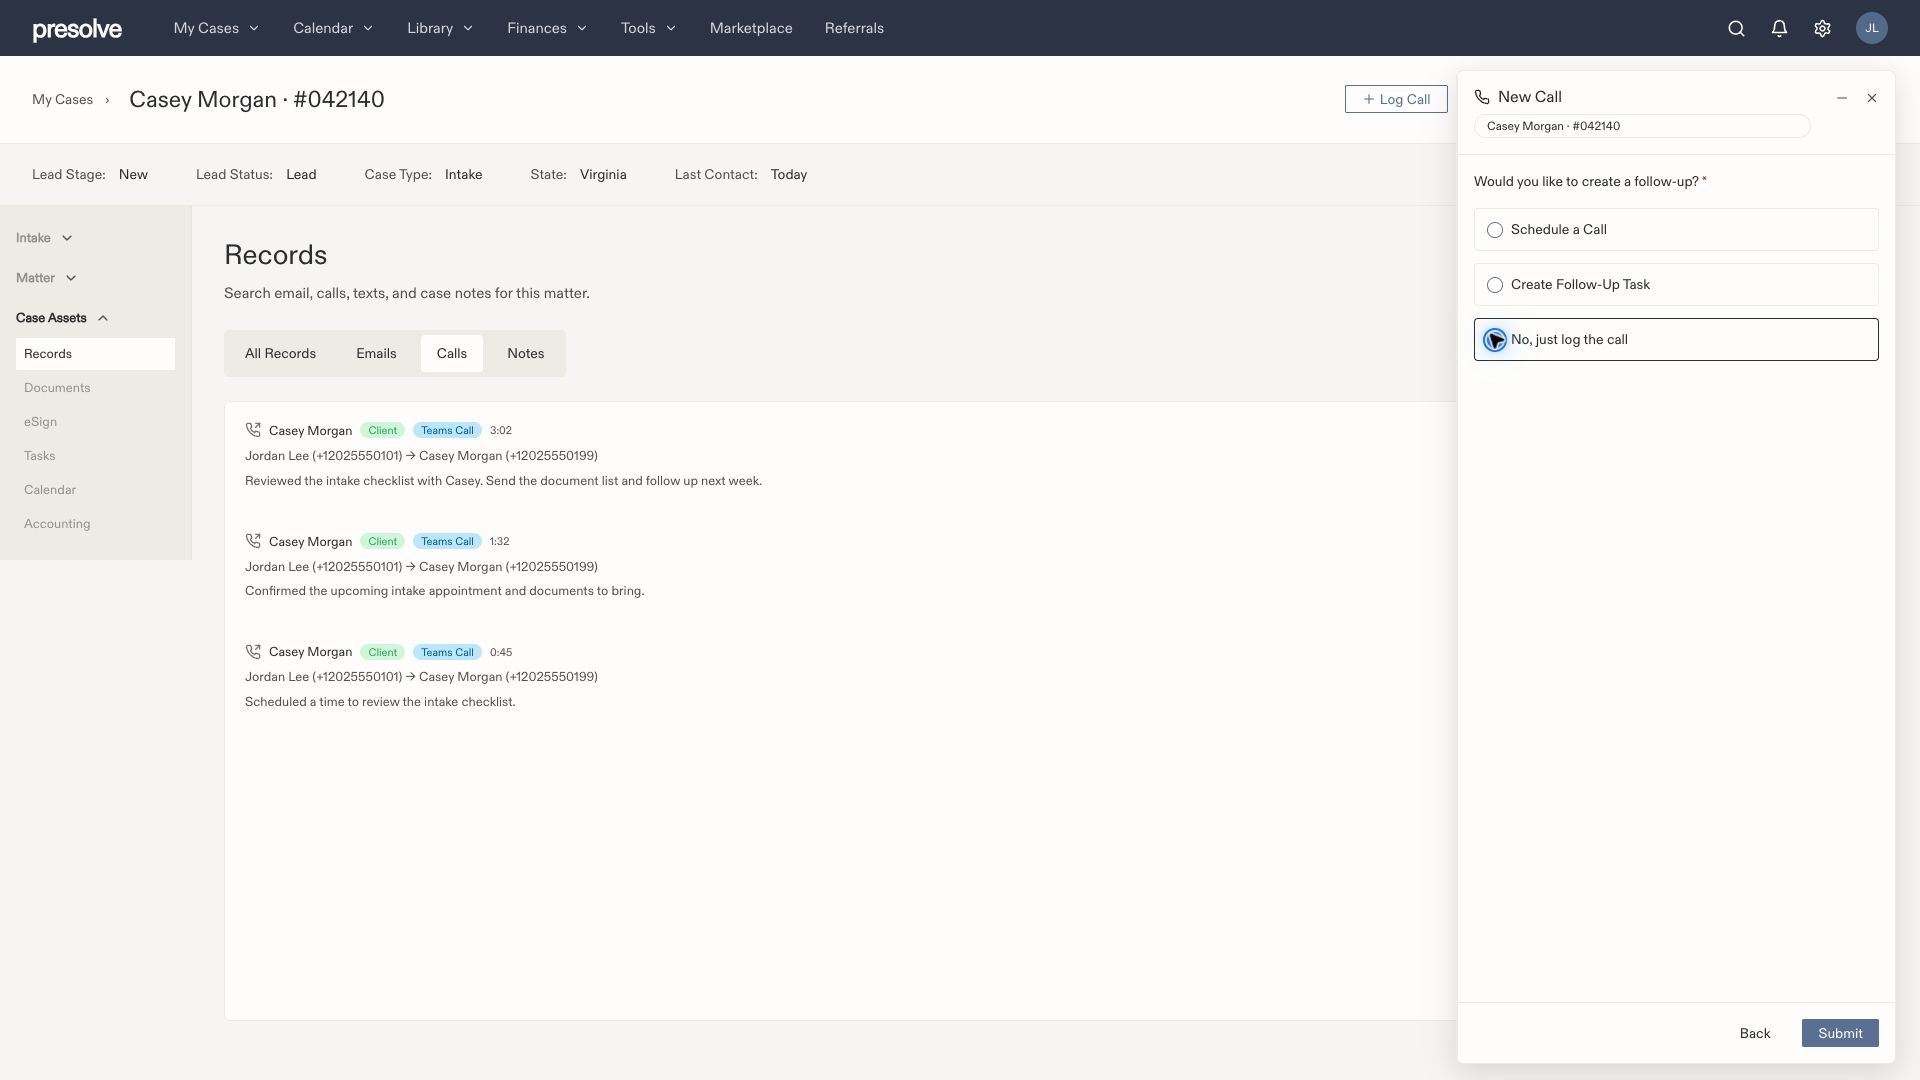Screen dimensions: 1920x1080
Task: Minimize the New Call panel
Action: point(1842,98)
